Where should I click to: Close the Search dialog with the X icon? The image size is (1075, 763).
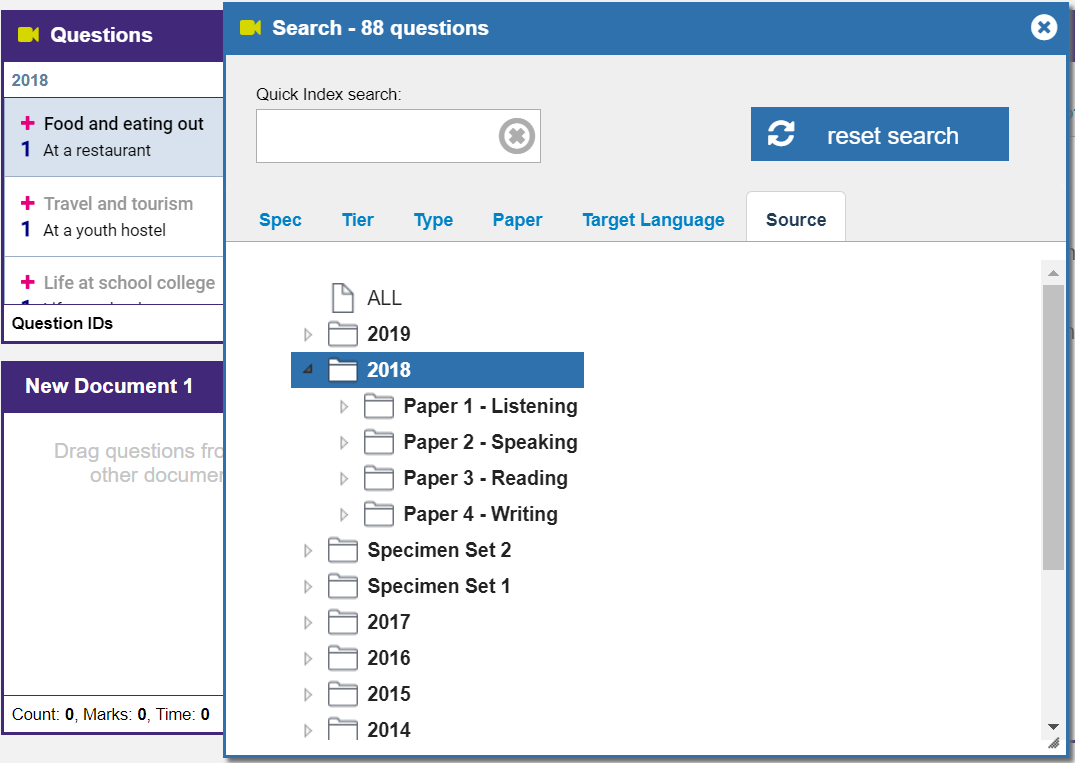click(x=1044, y=27)
